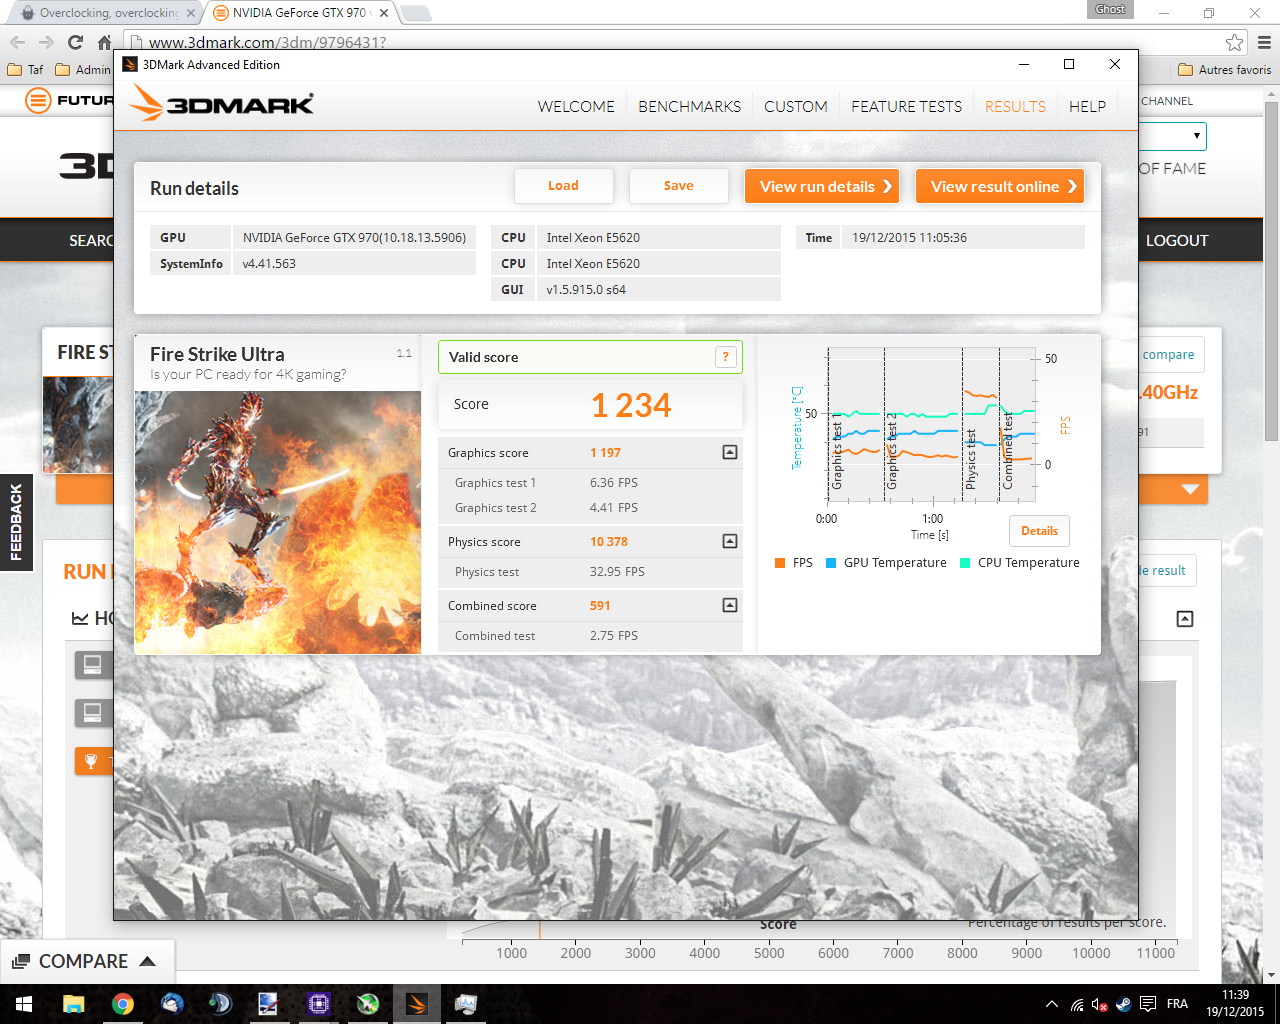Click the muted volume tray icon
The image size is (1280, 1024).
(x=1100, y=1004)
